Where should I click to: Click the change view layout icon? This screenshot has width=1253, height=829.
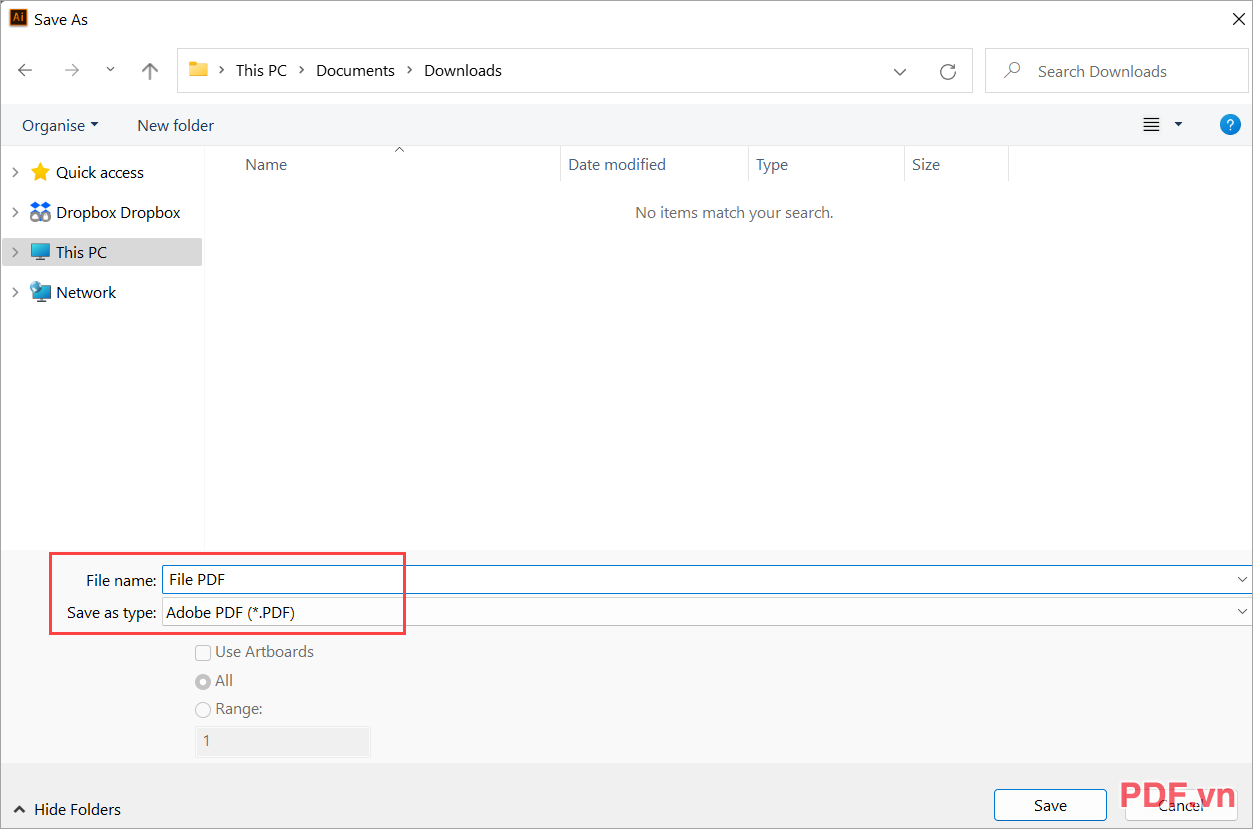(1152, 124)
